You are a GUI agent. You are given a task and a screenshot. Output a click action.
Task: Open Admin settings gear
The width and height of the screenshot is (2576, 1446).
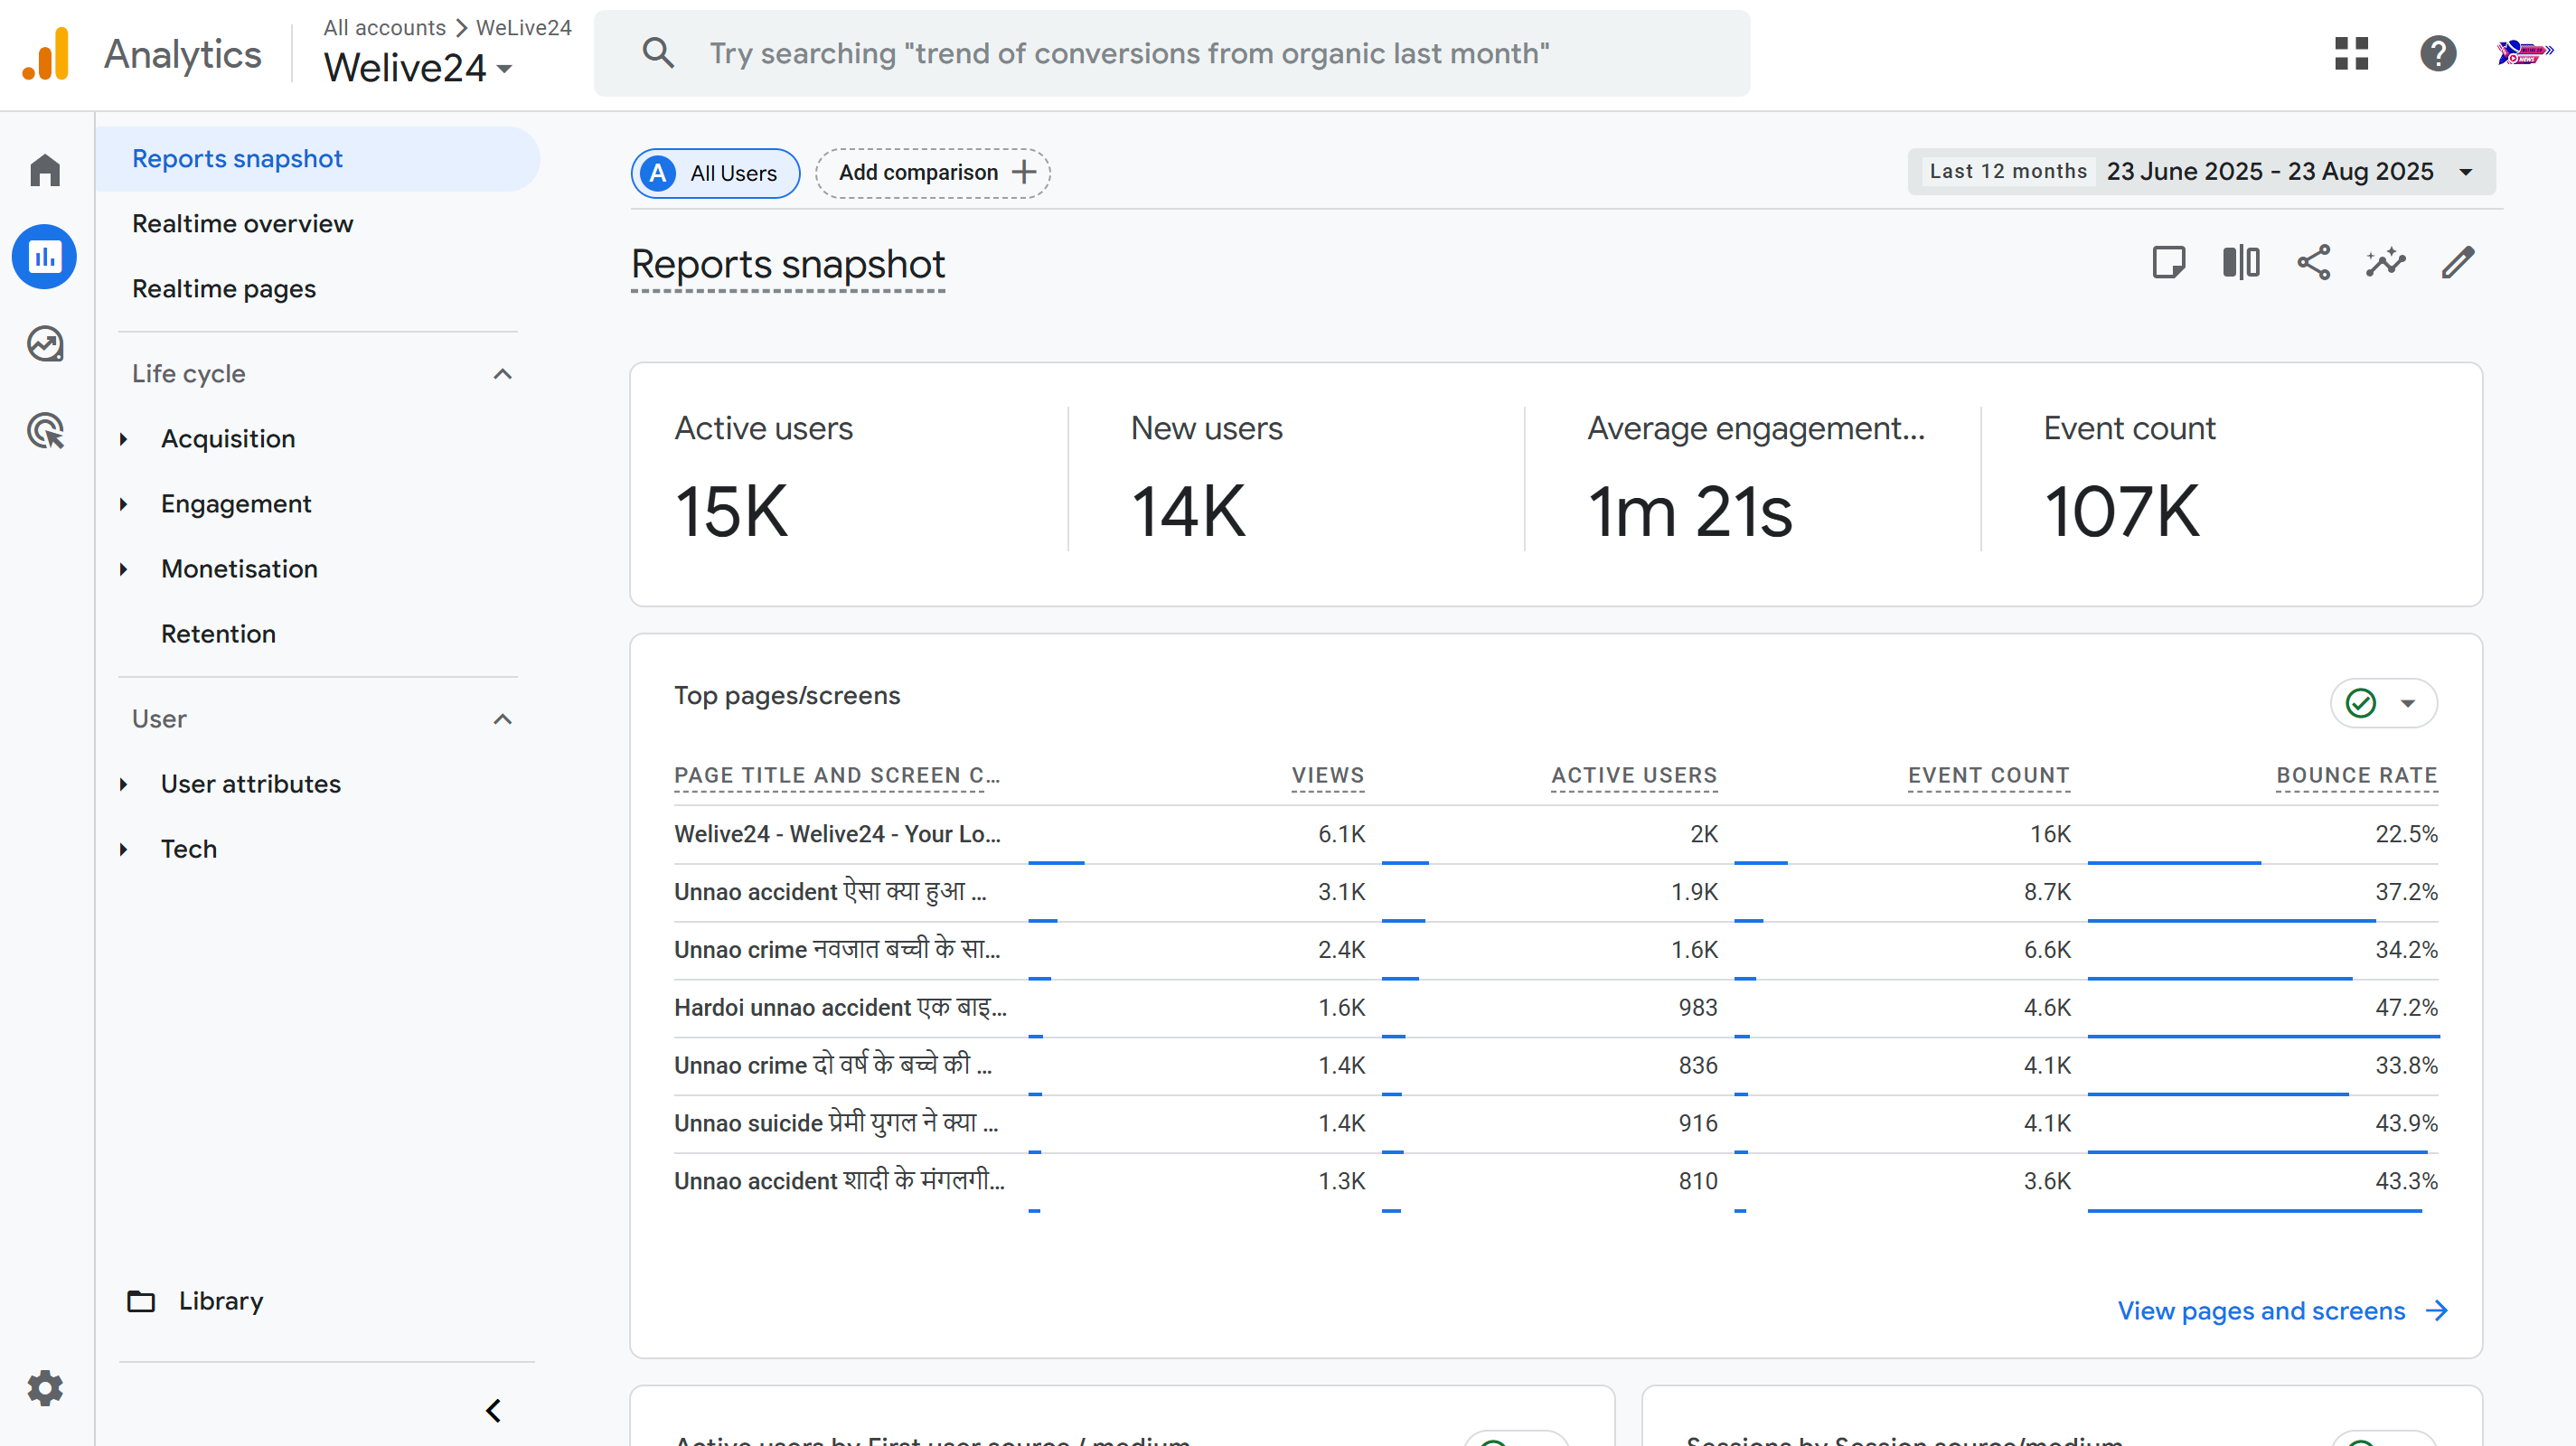(x=45, y=1388)
